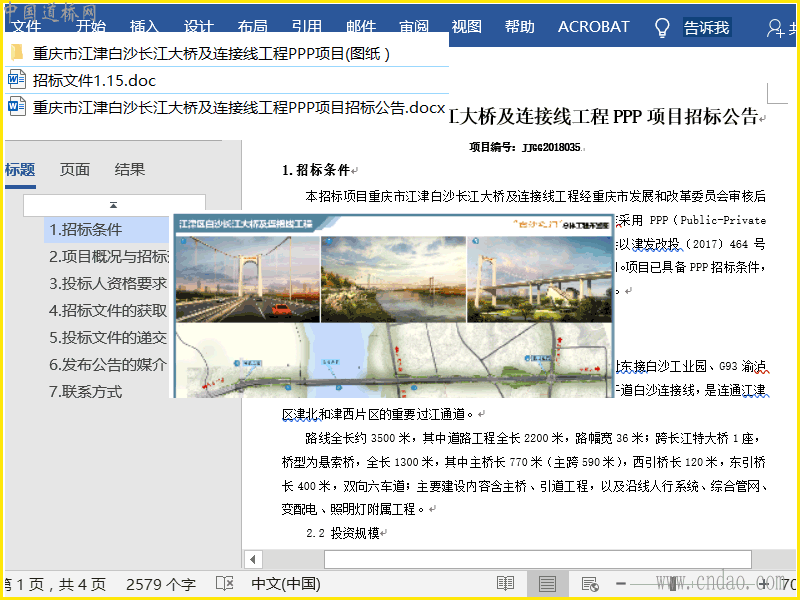Image resolution: width=800 pixels, height=600 pixels.
Task: Select the 视图 ribbon tab
Action: [x=466, y=27]
